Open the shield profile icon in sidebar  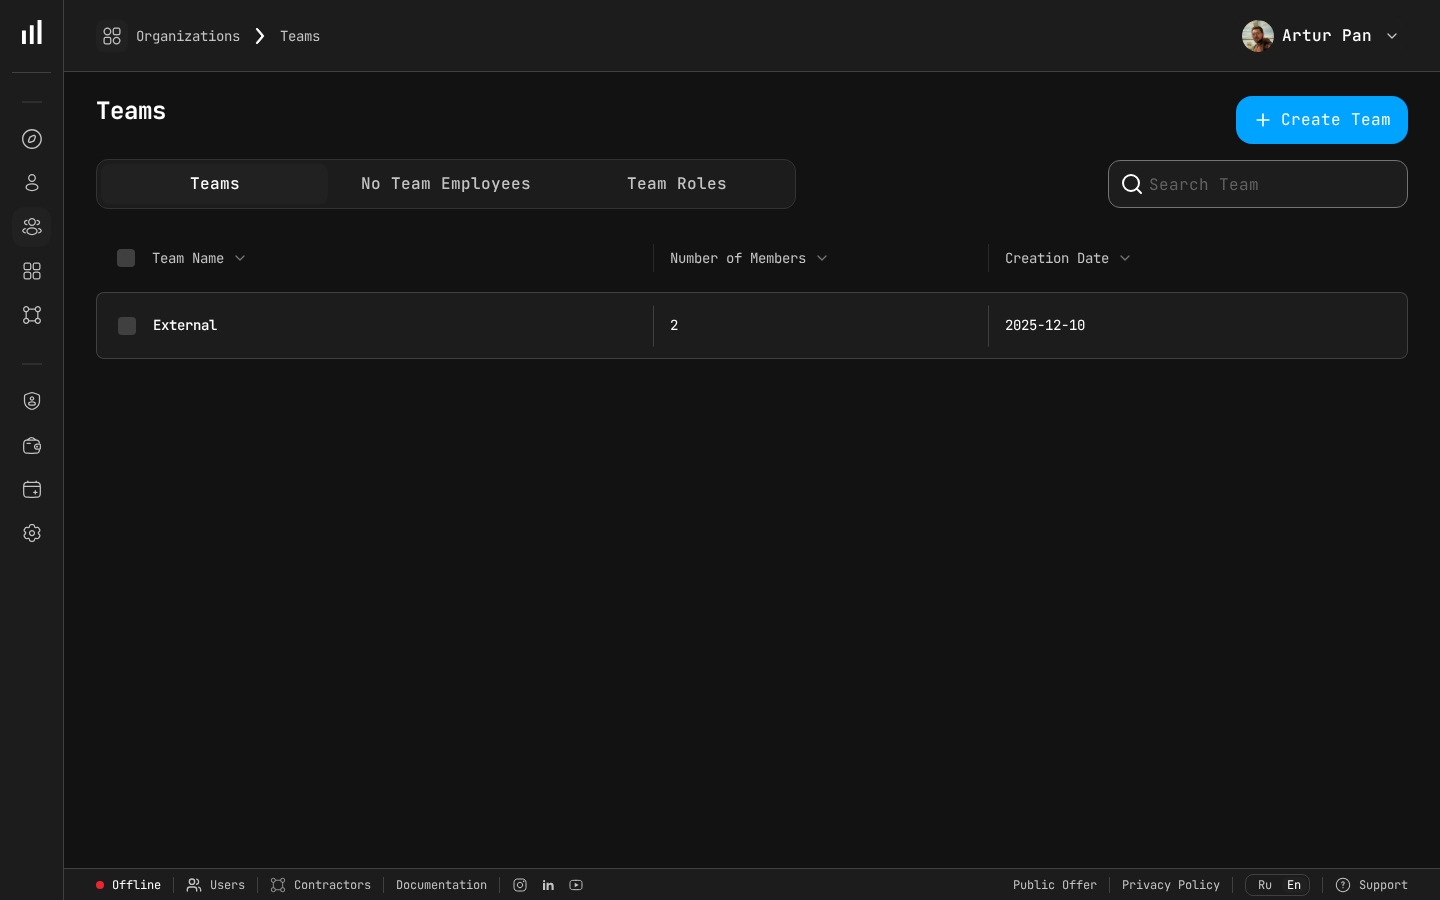point(32,401)
